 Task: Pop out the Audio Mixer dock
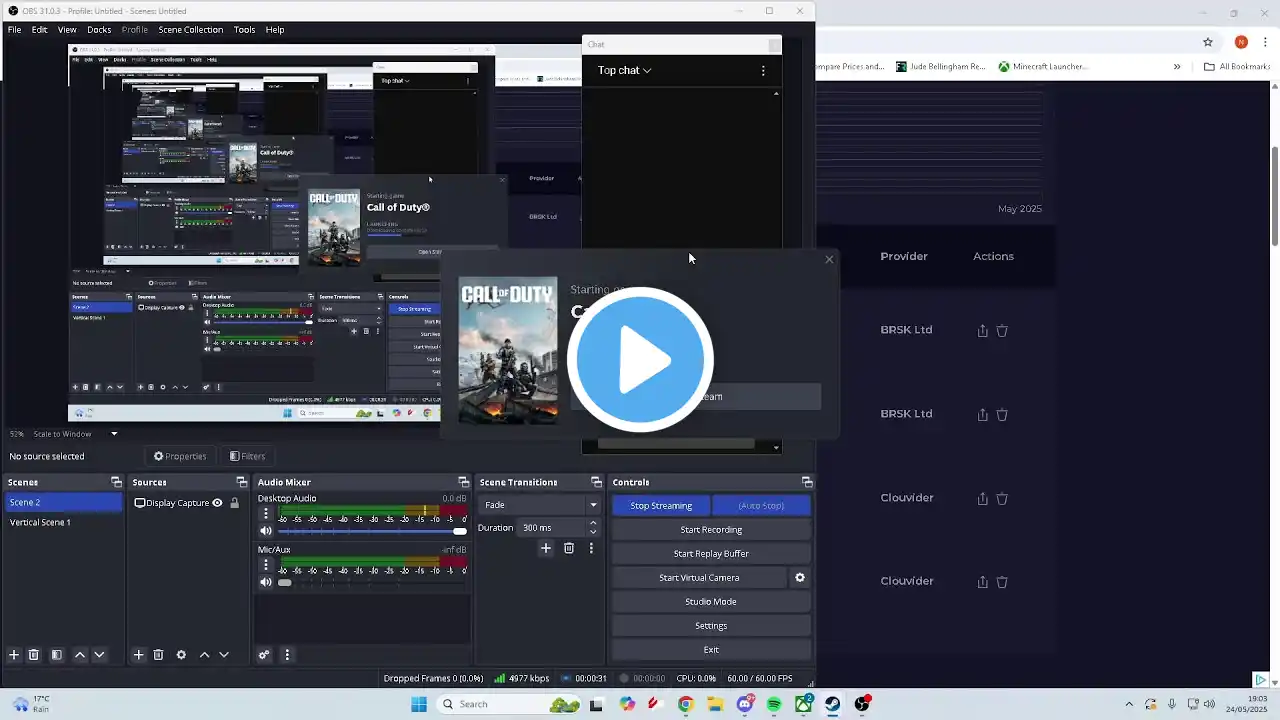coord(463,482)
